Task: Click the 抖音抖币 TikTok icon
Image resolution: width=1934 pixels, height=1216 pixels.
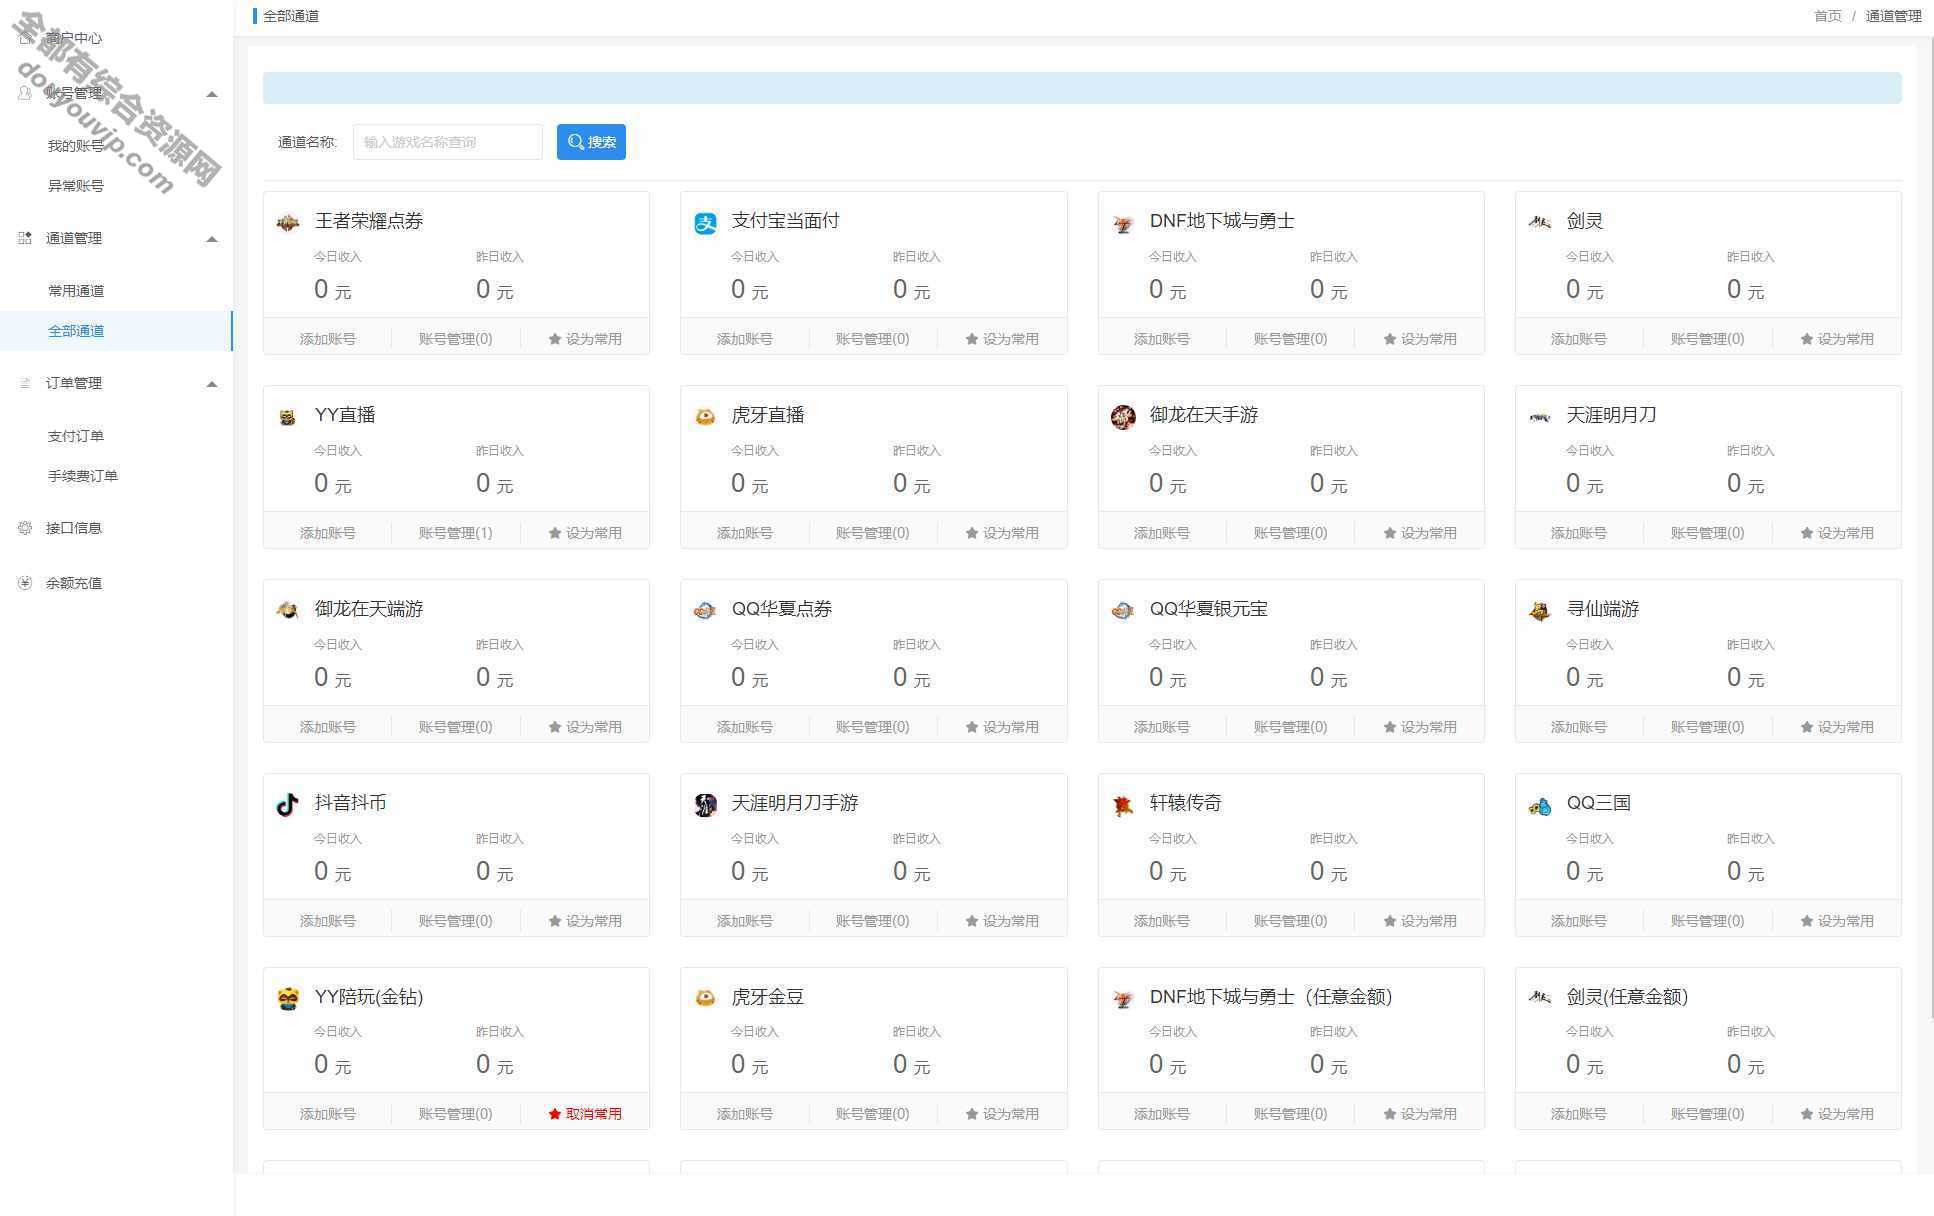Action: (288, 804)
